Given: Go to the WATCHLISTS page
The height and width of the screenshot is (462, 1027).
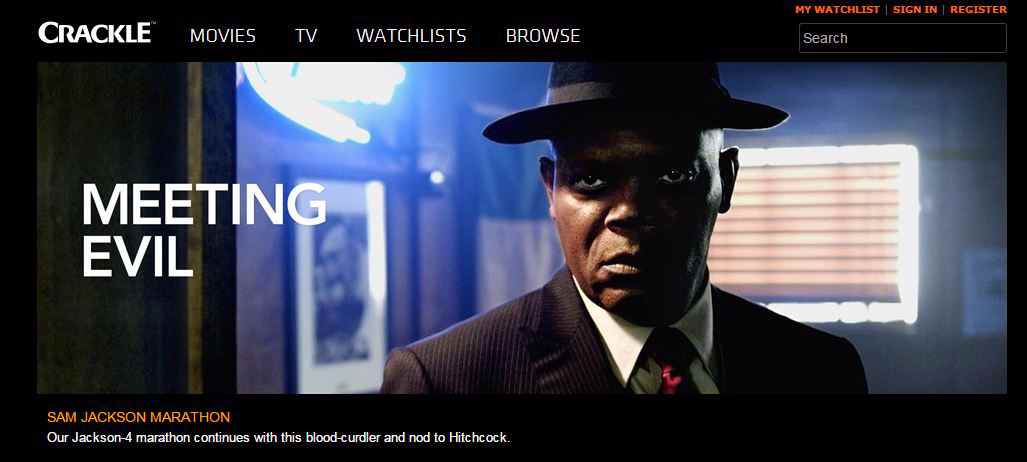Looking at the screenshot, I should (411, 35).
